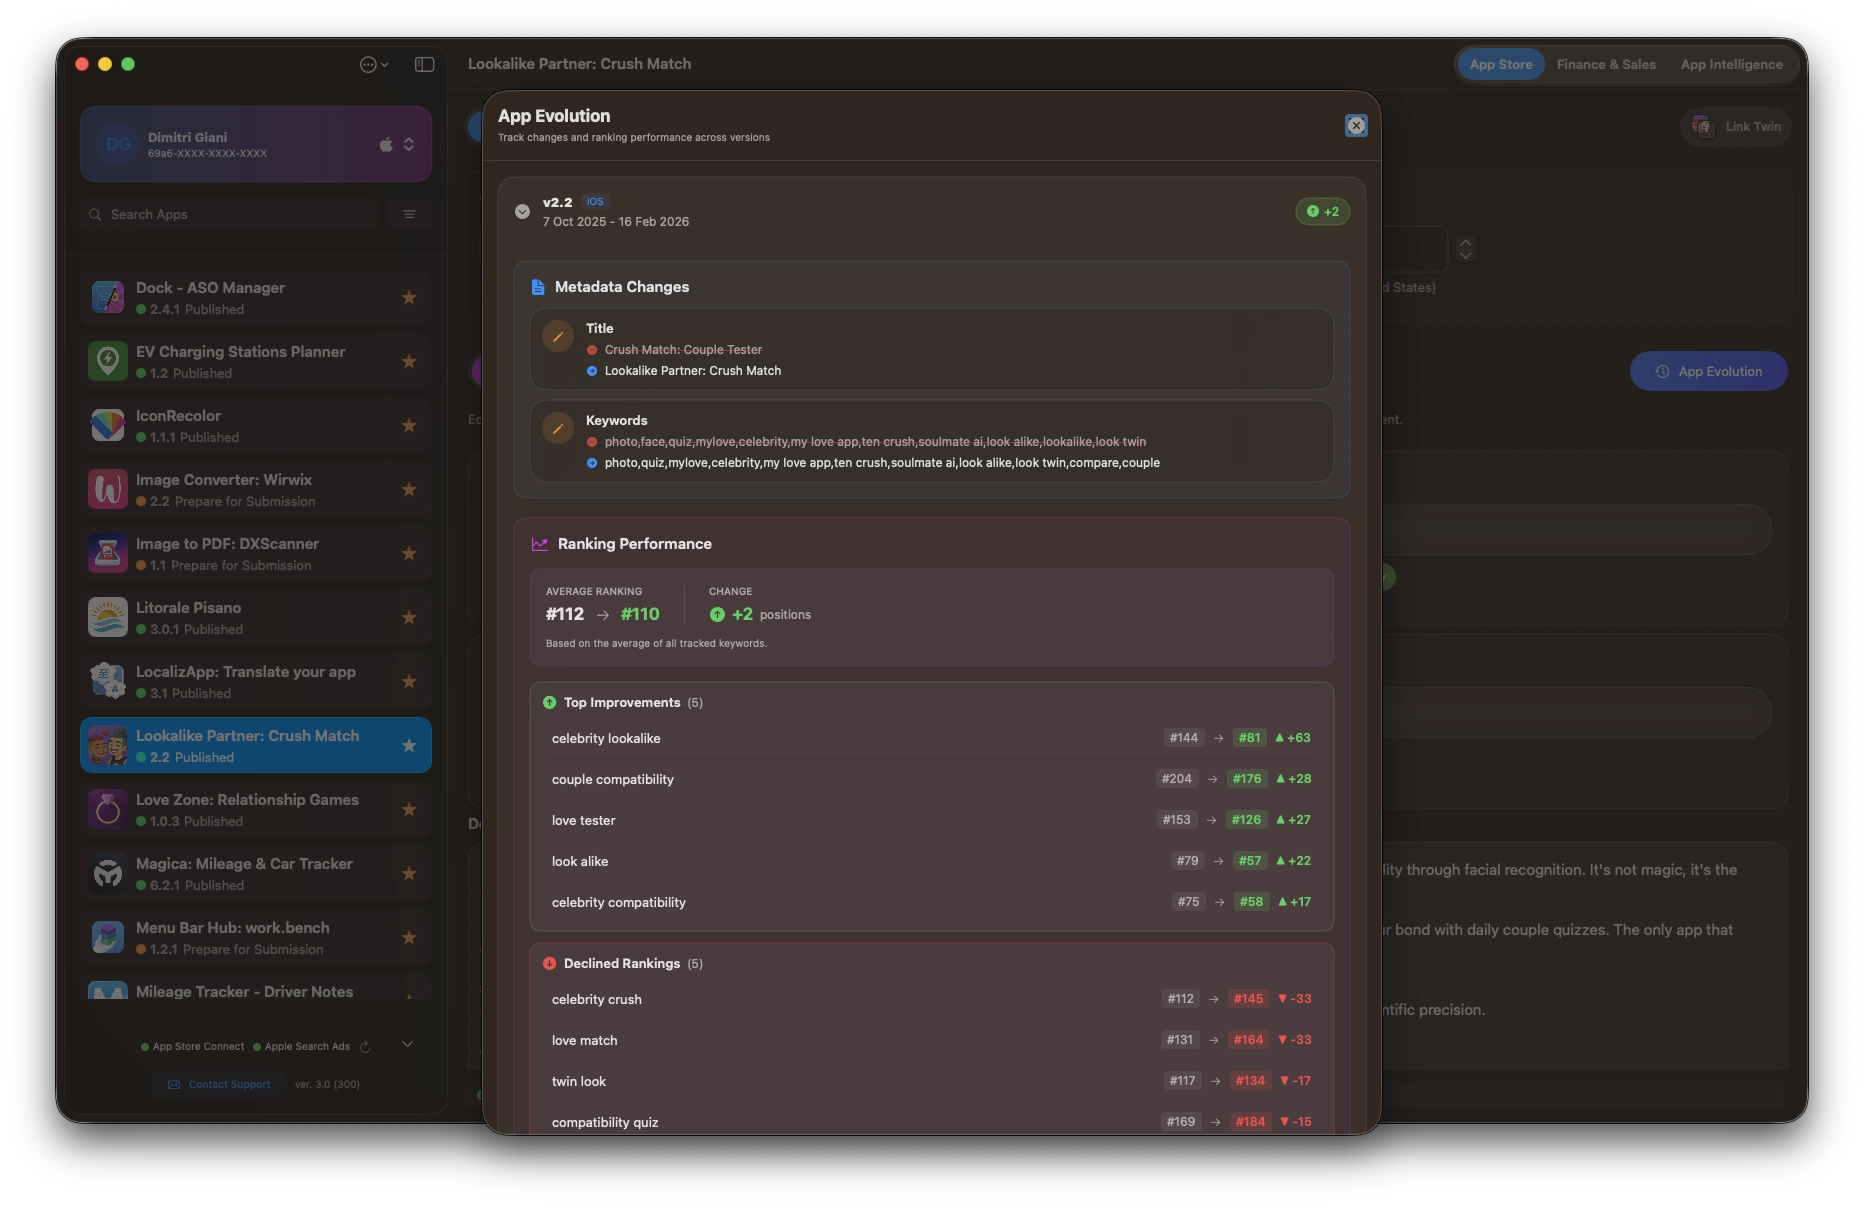Switch to the Finance & Sales tab
1864x1209 pixels.
(1606, 64)
